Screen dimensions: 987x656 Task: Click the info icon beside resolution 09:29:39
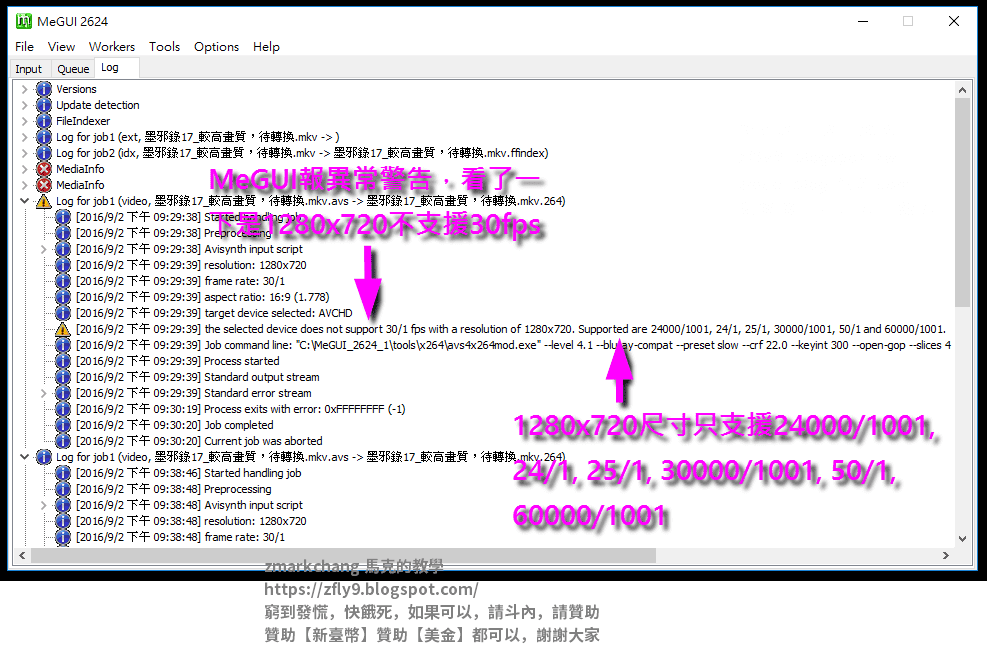point(63,265)
